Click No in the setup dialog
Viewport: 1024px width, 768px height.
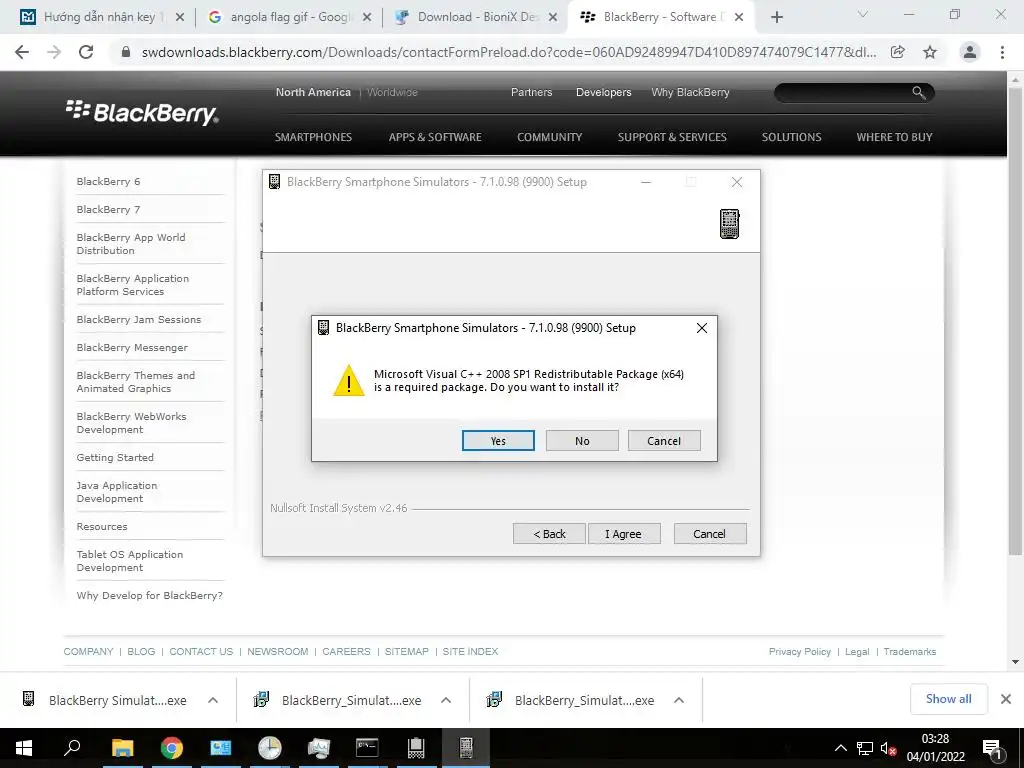(582, 441)
